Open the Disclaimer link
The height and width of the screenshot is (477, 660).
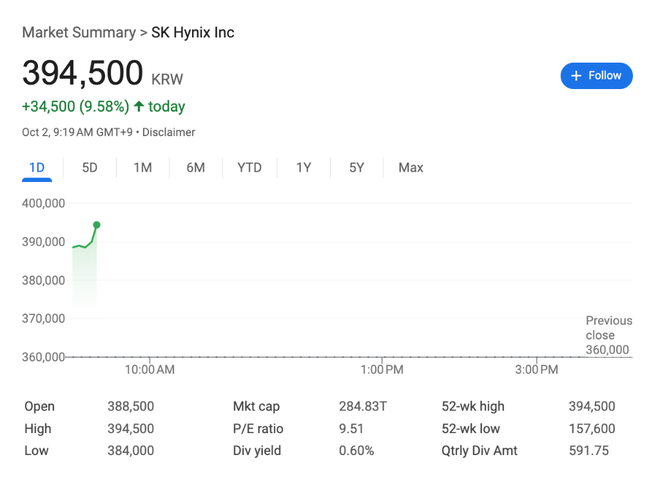pyautogui.click(x=171, y=132)
